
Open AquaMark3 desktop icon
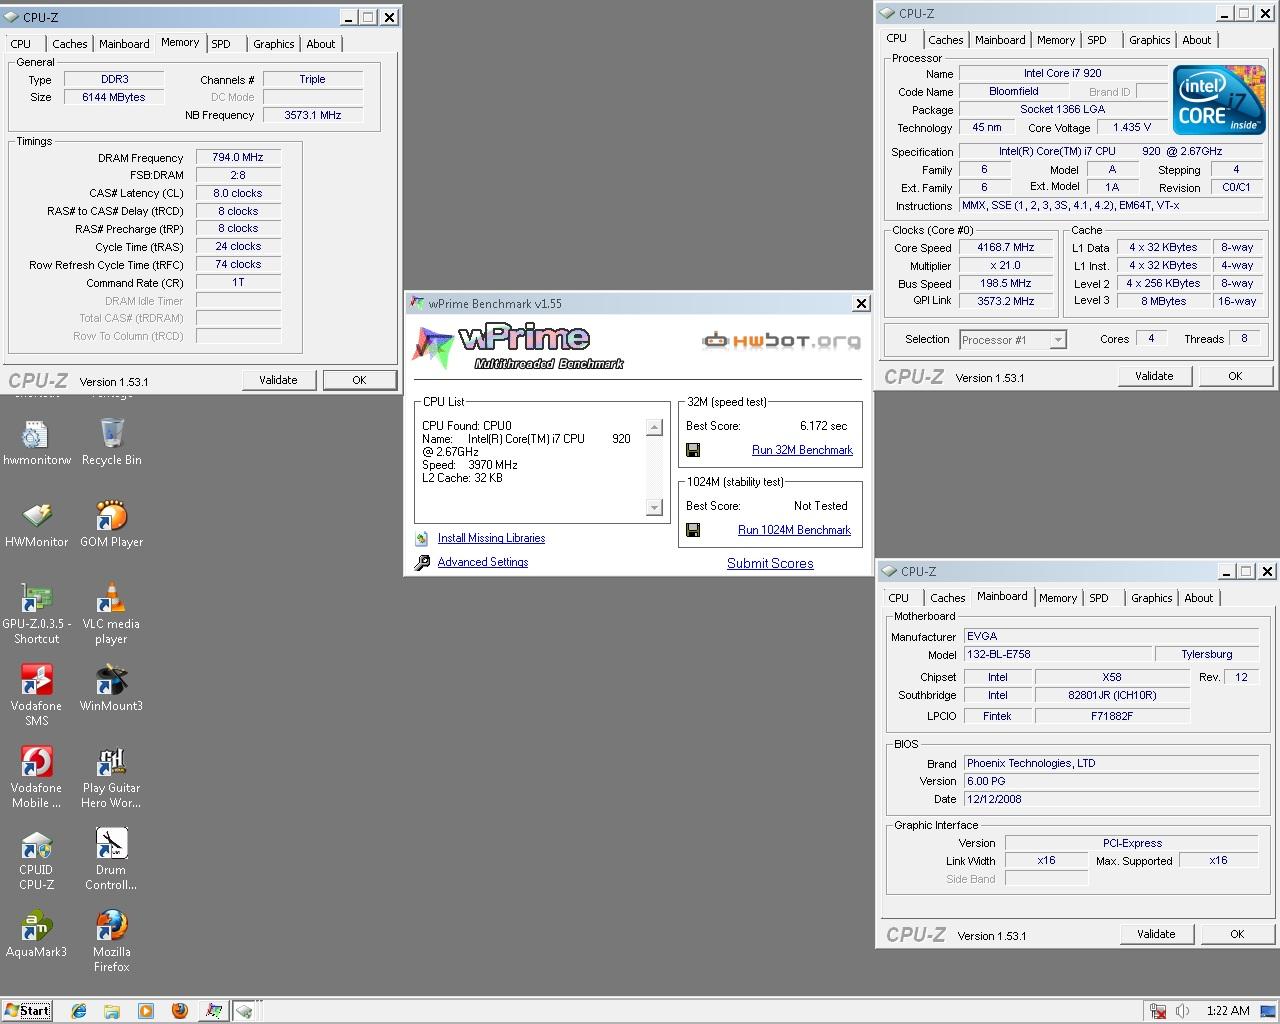pos(36,935)
